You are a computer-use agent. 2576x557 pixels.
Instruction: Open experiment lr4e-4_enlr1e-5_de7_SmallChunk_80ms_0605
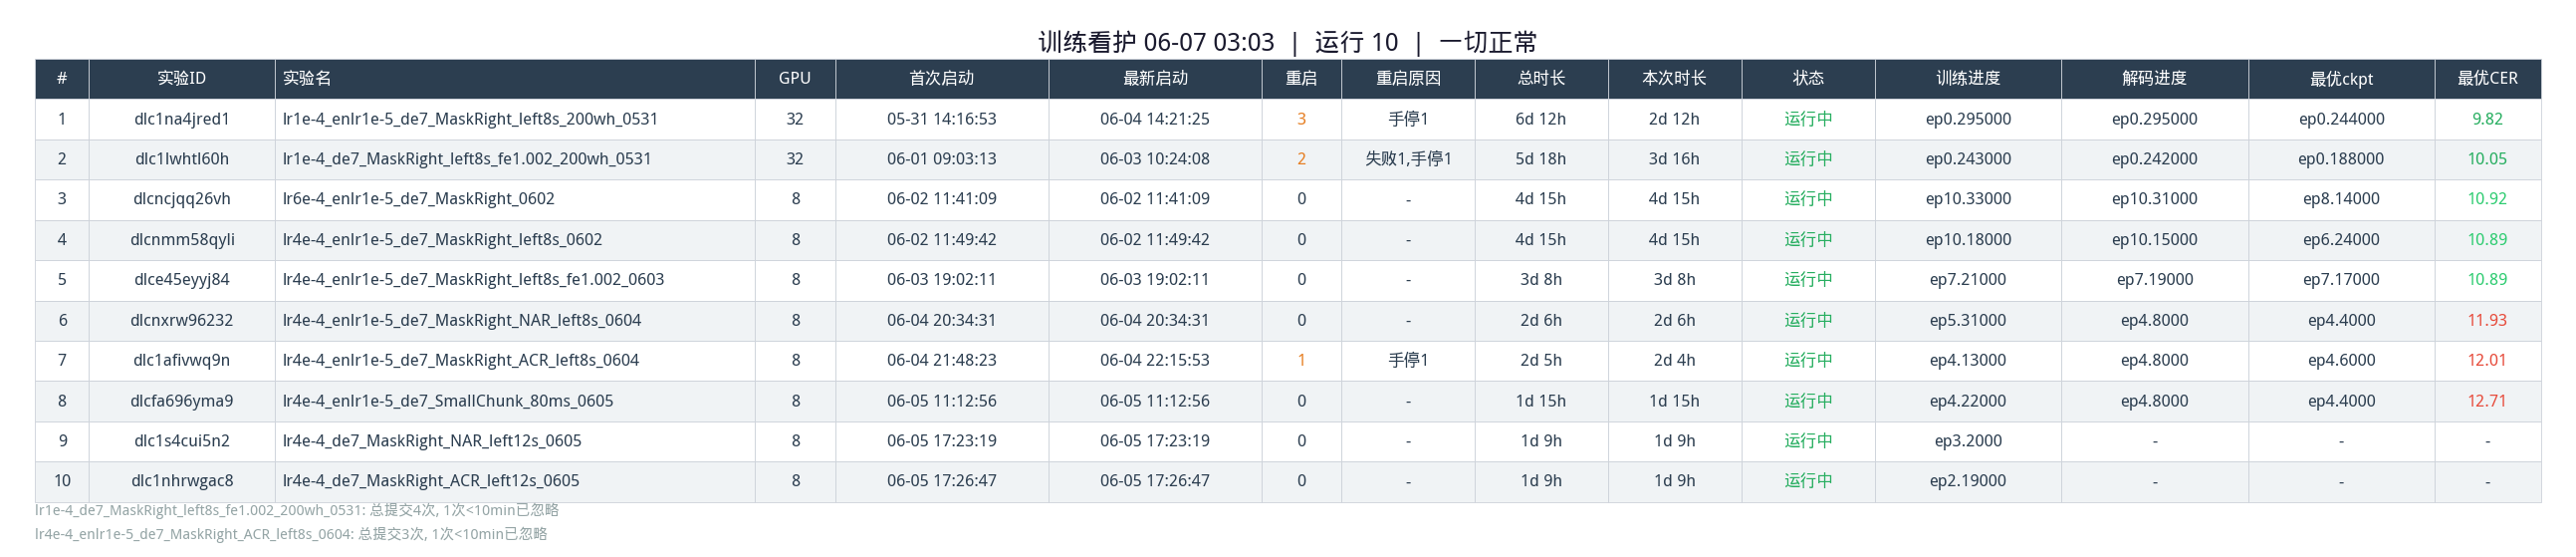click(448, 401)
